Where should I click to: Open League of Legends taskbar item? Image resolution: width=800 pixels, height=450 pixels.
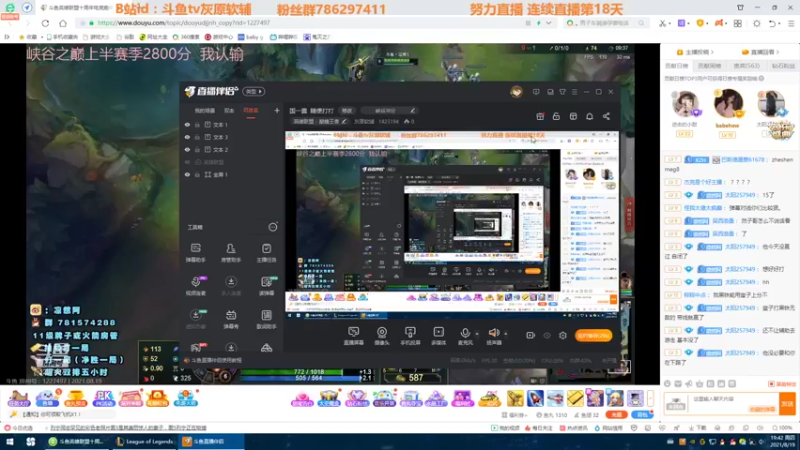pyautogui.click(x=144, y=442)
